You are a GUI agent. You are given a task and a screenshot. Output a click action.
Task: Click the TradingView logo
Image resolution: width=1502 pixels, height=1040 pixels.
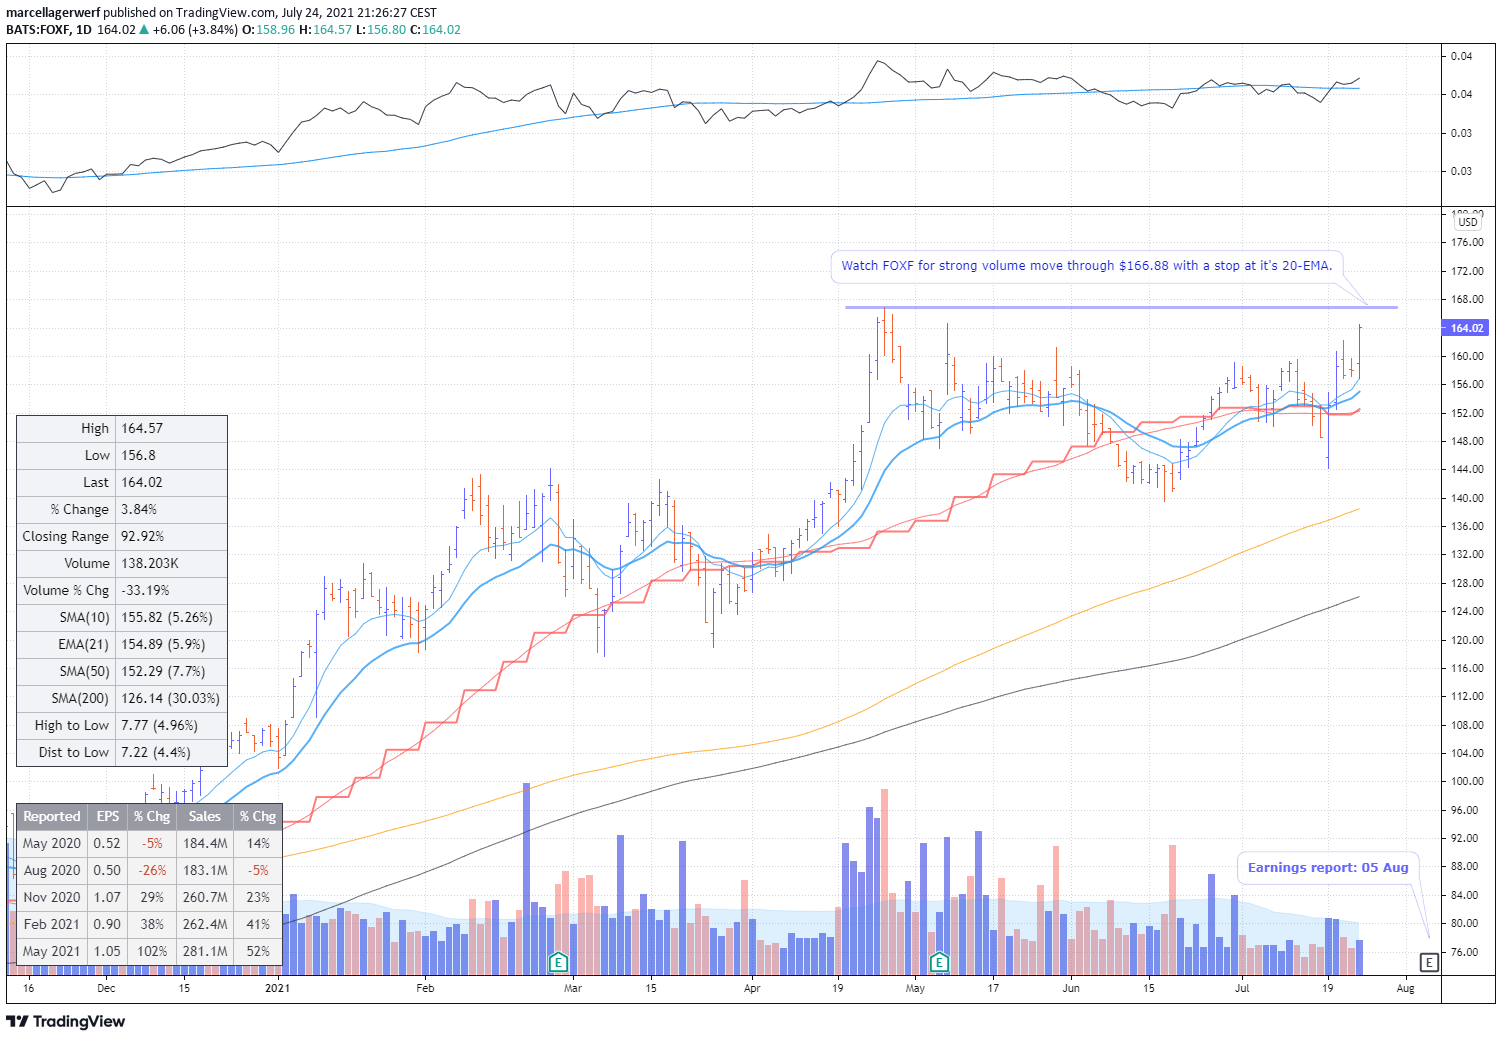tap(66, 1021)
